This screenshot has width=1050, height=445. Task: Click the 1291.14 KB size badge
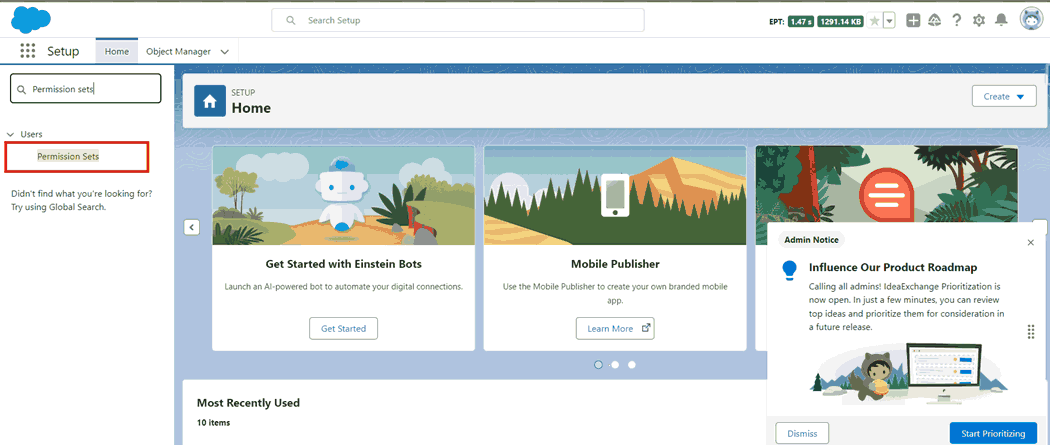[x=840, y=21]
